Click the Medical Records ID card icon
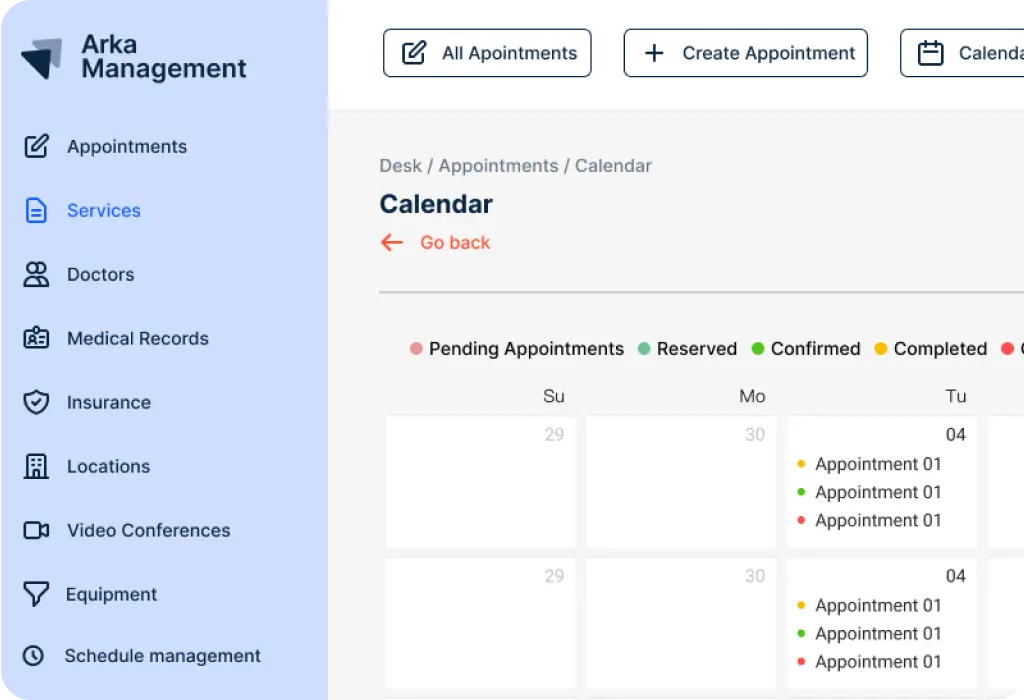The width and height of the screenshot is (1024, 700). [36, 338]
